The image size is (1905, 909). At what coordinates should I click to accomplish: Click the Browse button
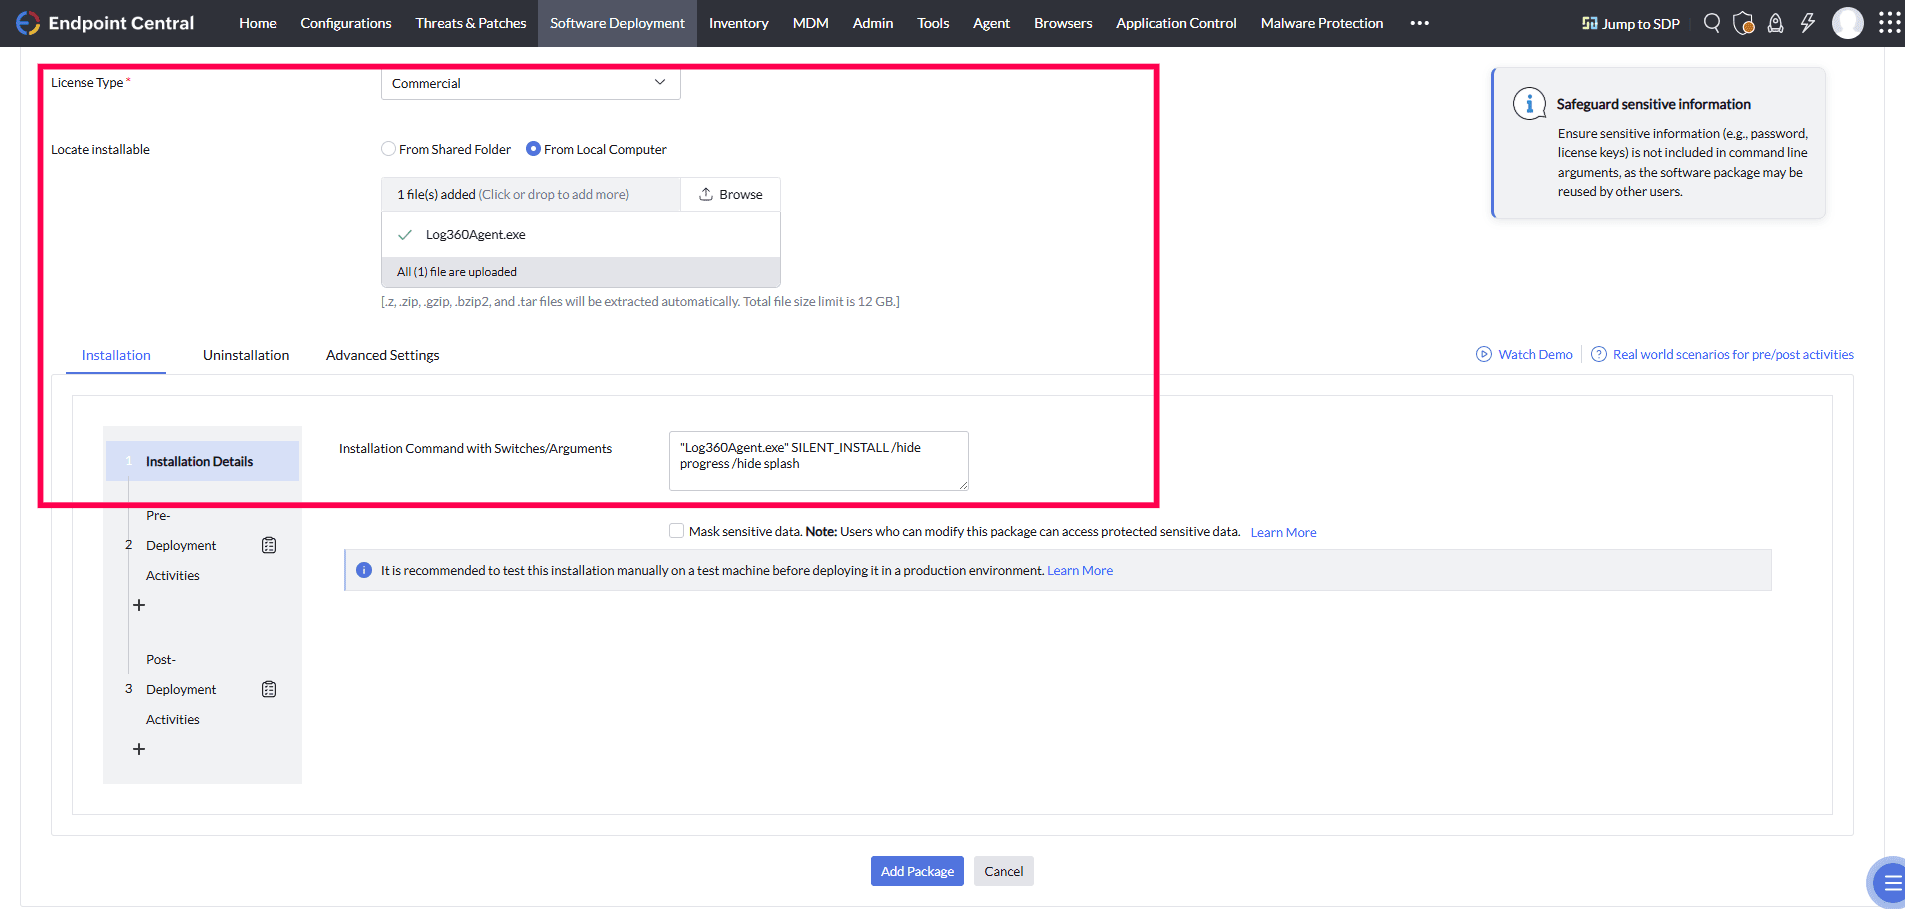point(730,194)
